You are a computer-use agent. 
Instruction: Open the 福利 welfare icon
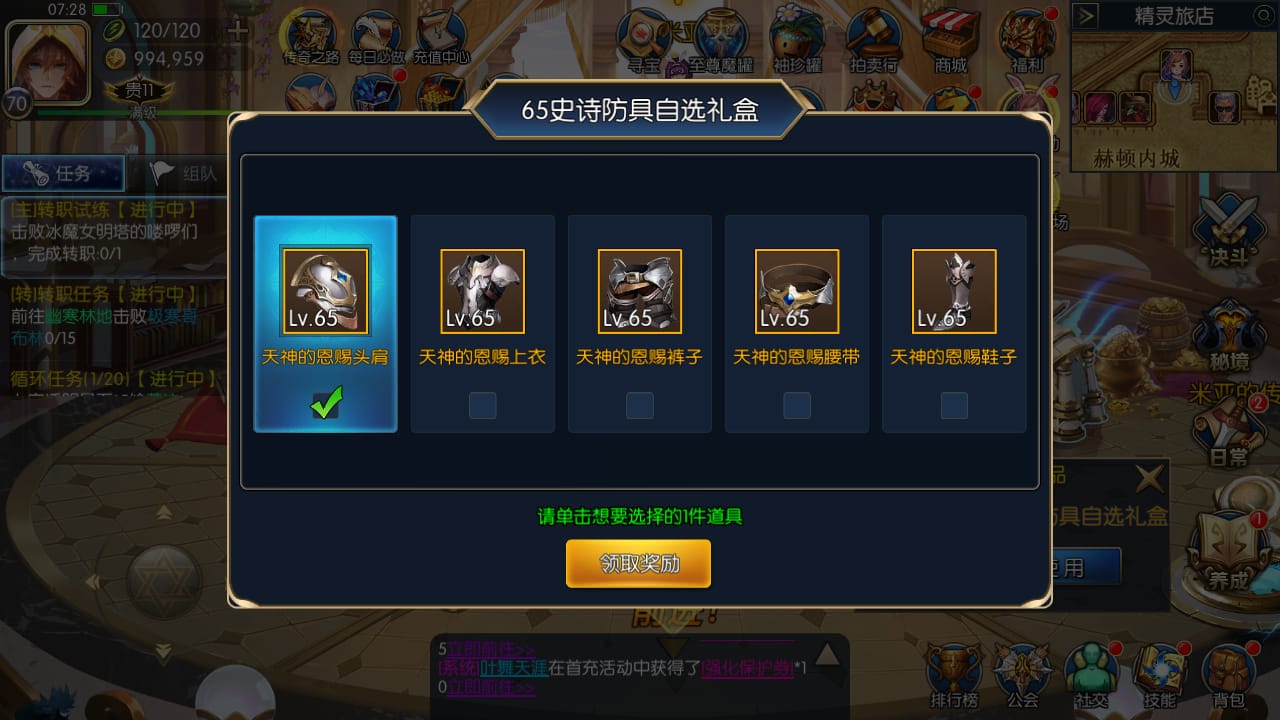click(1027, 42)
